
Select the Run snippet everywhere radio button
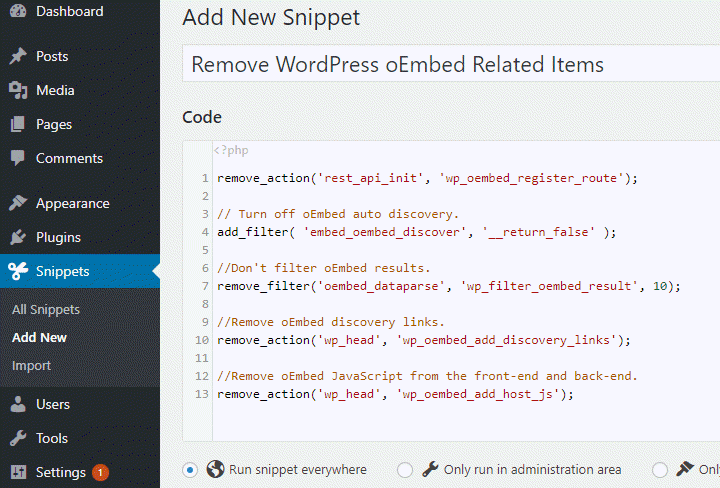click(190, 470)
